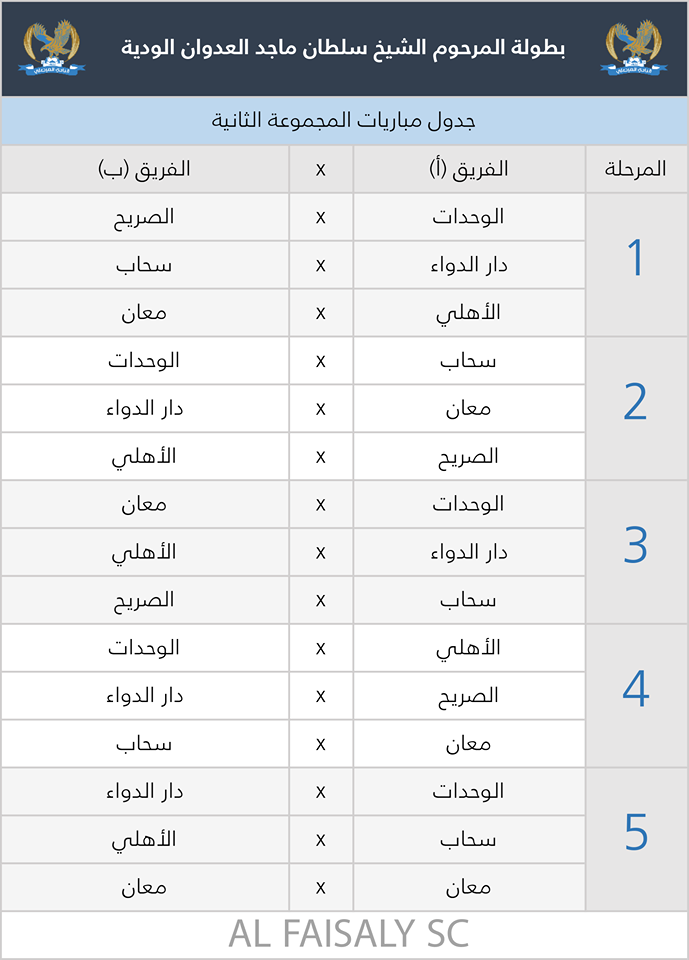Click the 'AL FAISALY SC' footer text
The height and width of the screenshot is (960, 689).
[348, 934]
